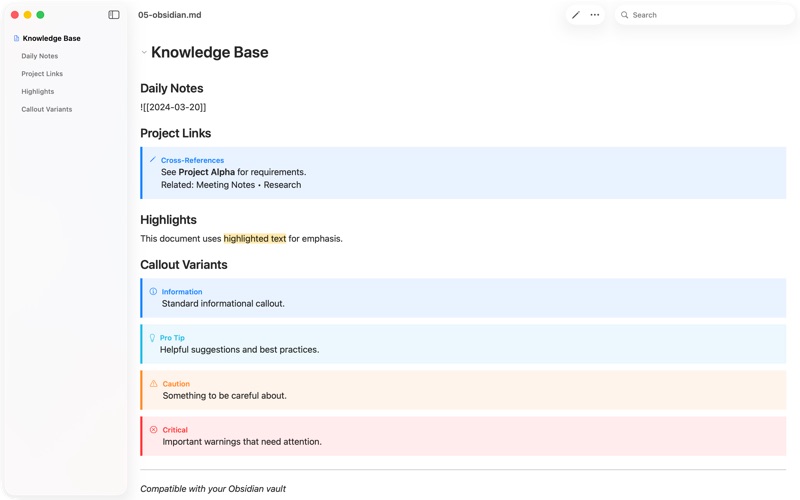
Task: Minimize the window with the yellow button
Action: point(28,15)
